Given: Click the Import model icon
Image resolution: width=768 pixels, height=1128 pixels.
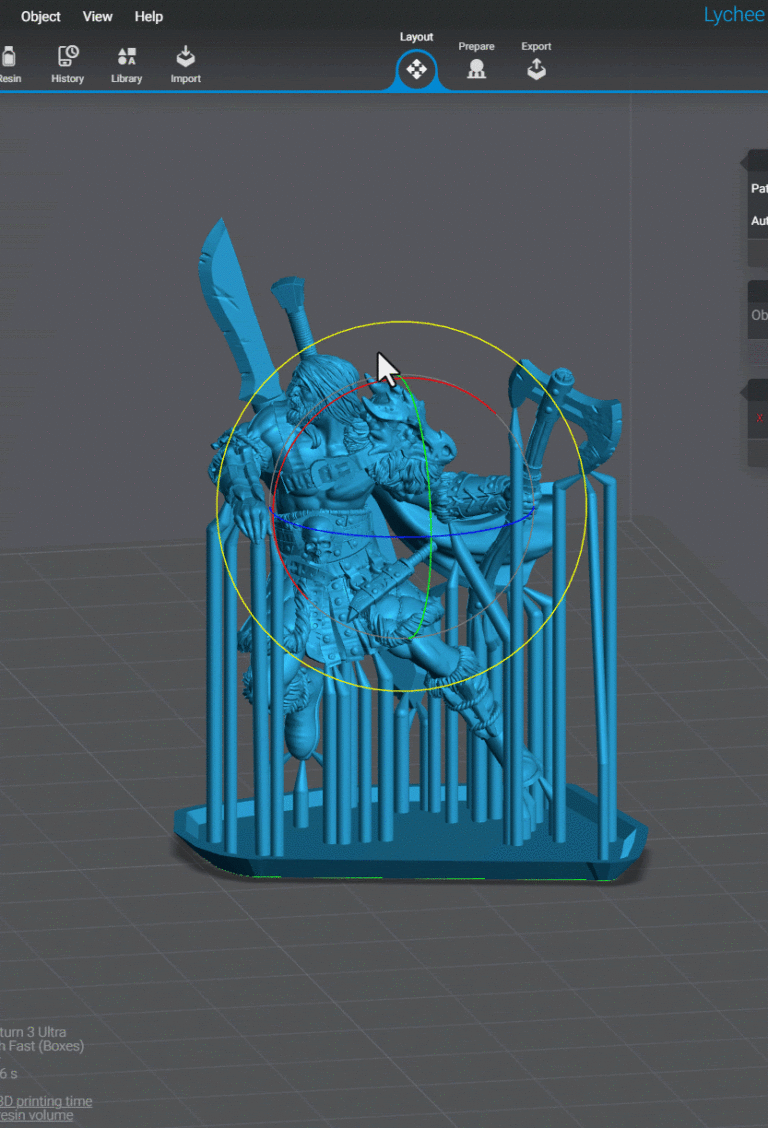Looking at the screenshot, I should point(186,64).
